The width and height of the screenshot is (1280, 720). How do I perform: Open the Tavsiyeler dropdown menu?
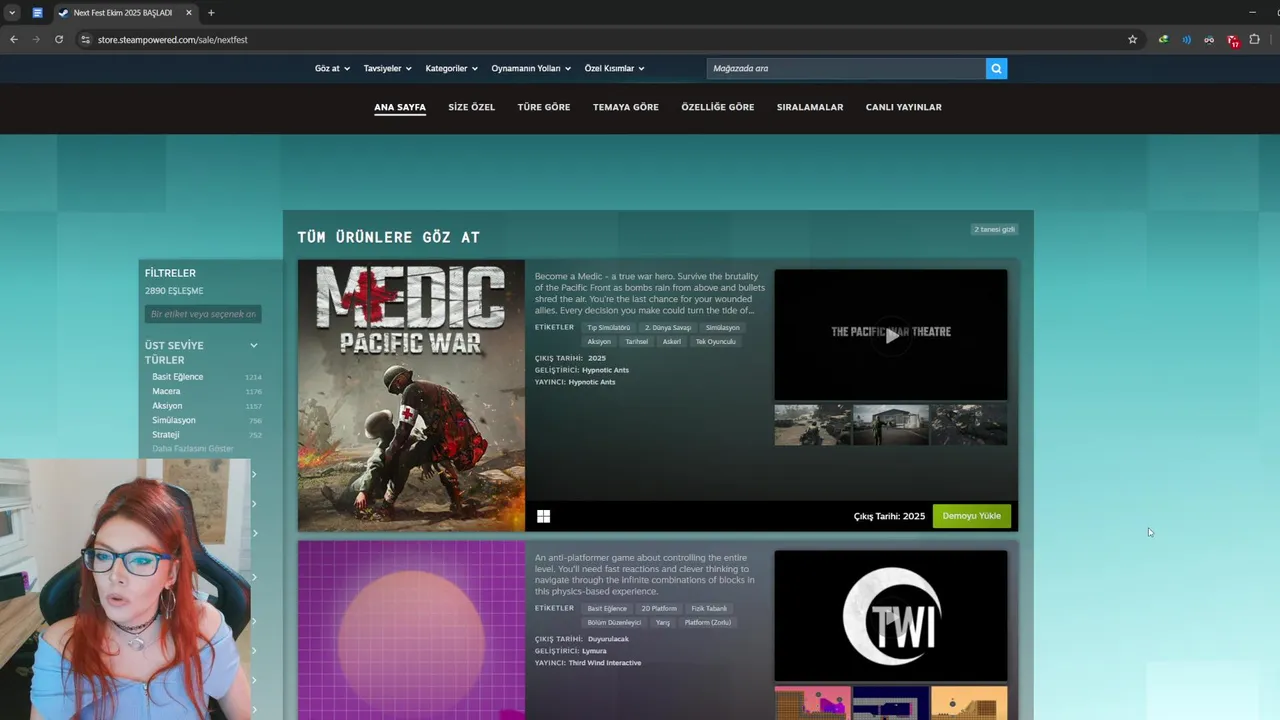click(x=387, y=68)
